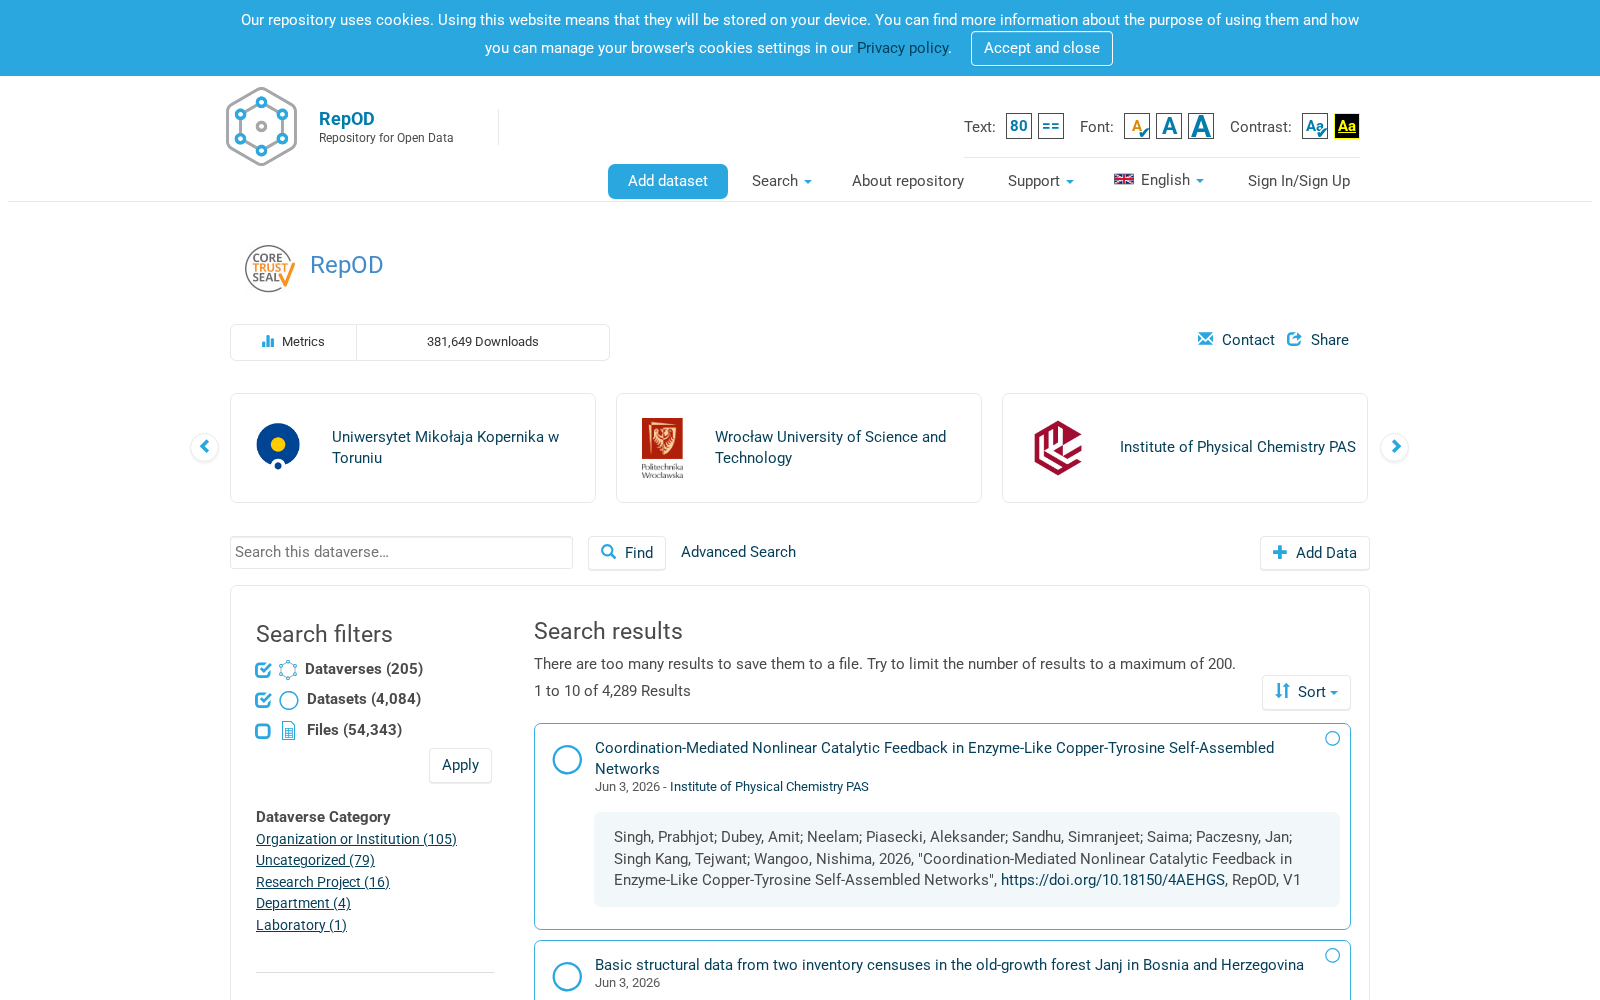This screenshot has height=1000, width=1600.
Task: Open Institute of Physical Chemistry PAS result link
Action: tap(769, 787)
